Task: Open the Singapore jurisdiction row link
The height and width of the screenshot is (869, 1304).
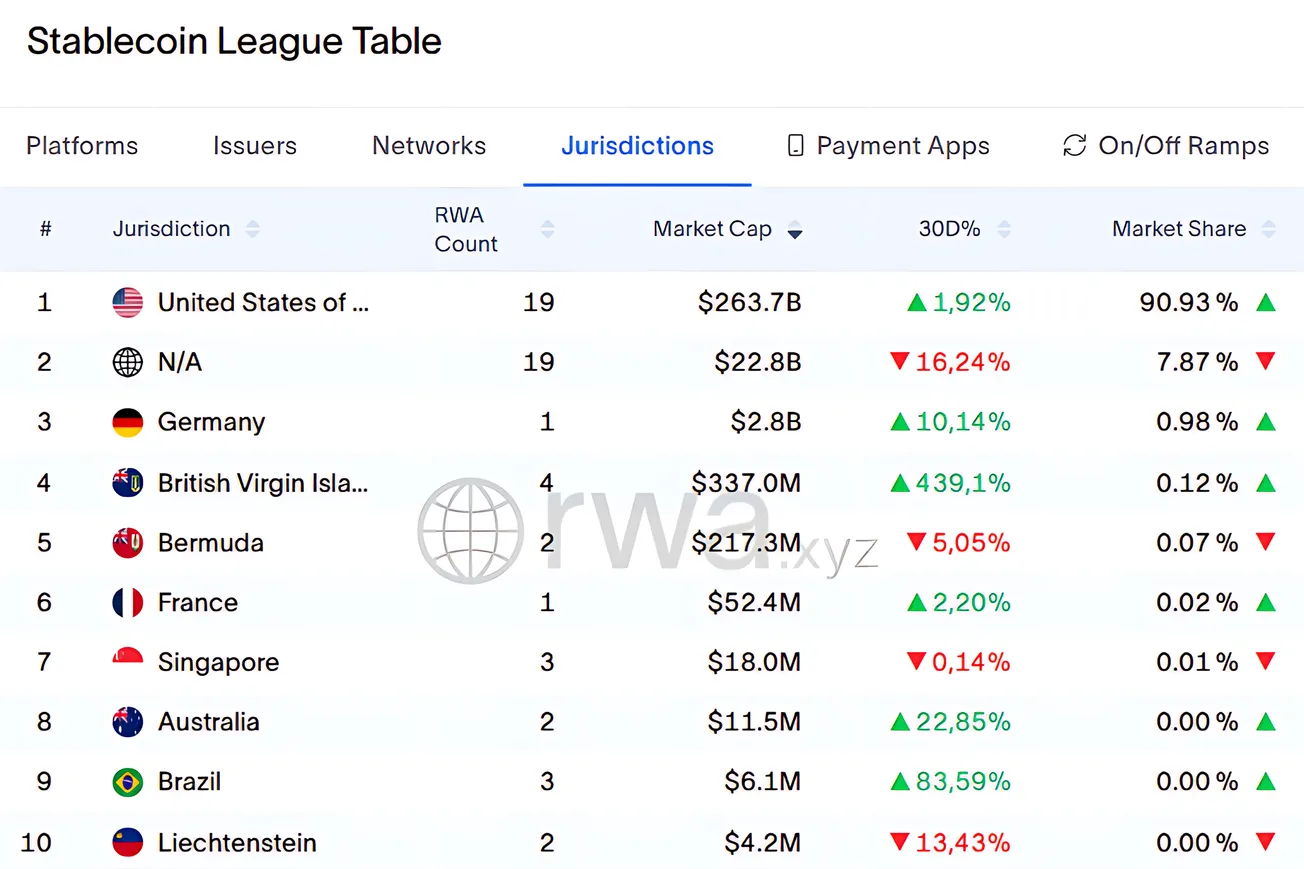Action: (x=218, y=662)
